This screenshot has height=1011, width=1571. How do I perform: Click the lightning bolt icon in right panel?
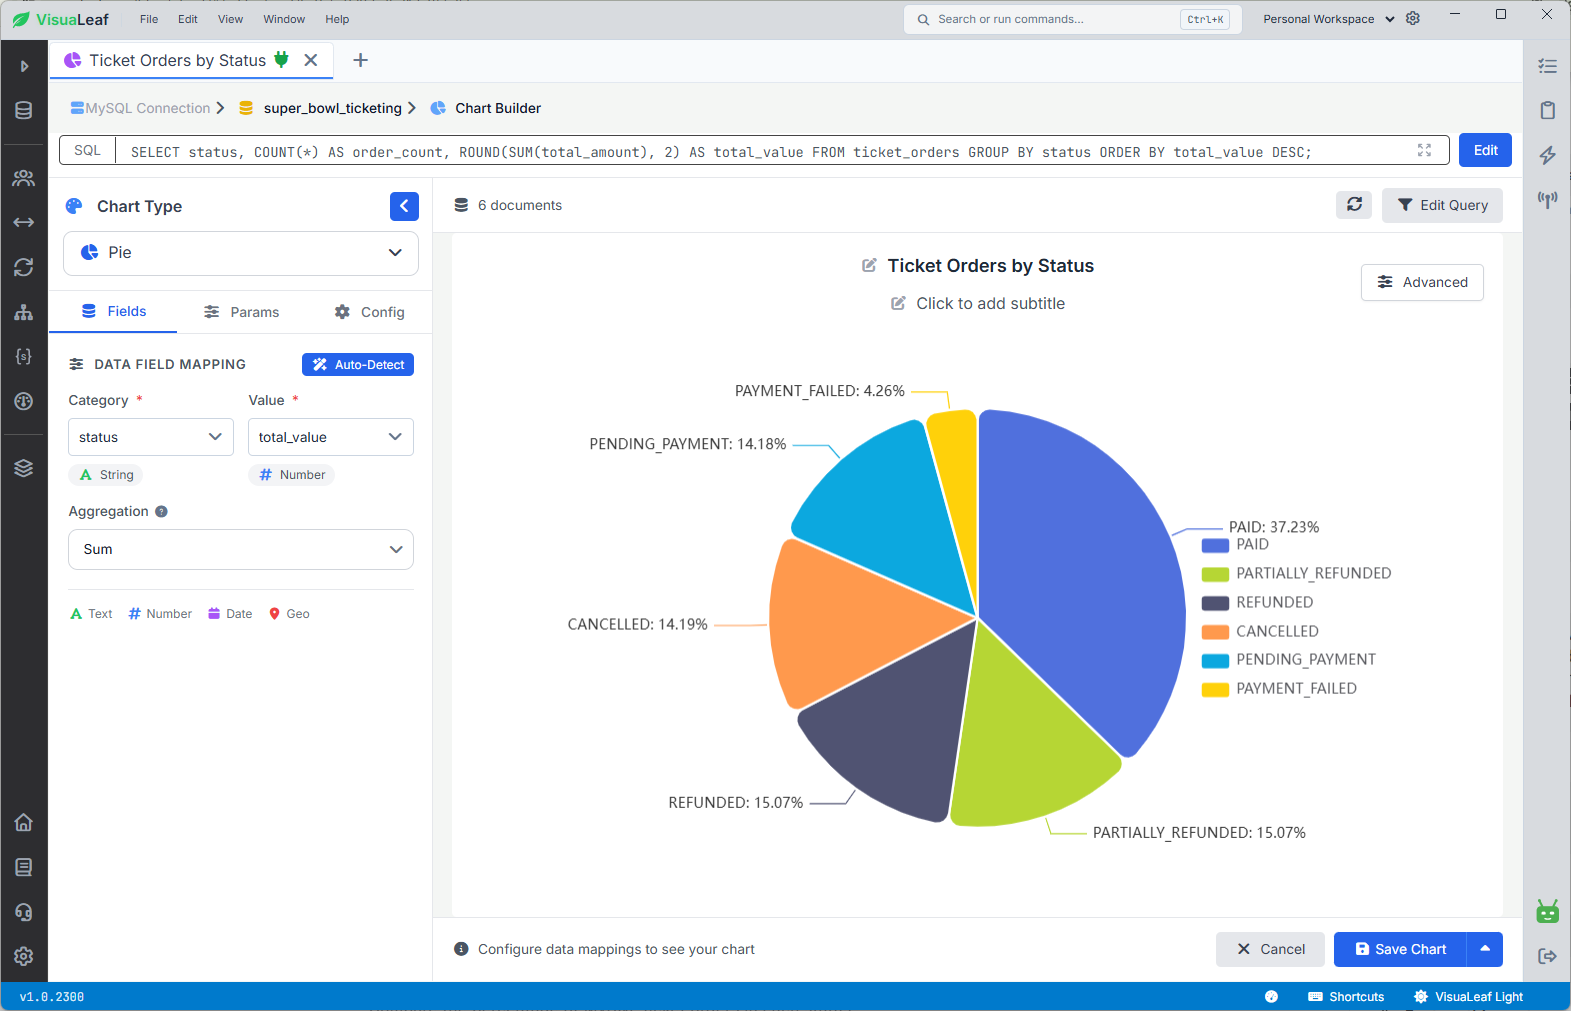[1548, 155]
